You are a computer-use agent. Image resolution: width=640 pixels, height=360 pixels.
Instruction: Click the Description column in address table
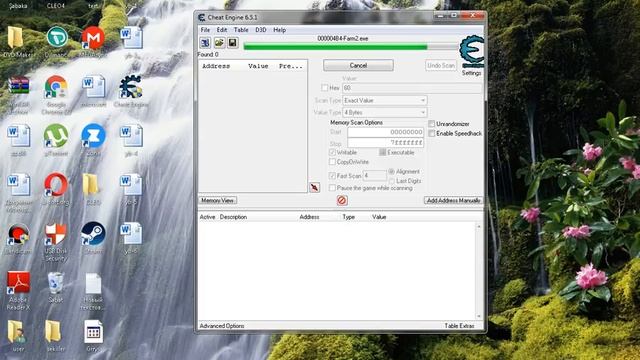click(x=233, y=217)
